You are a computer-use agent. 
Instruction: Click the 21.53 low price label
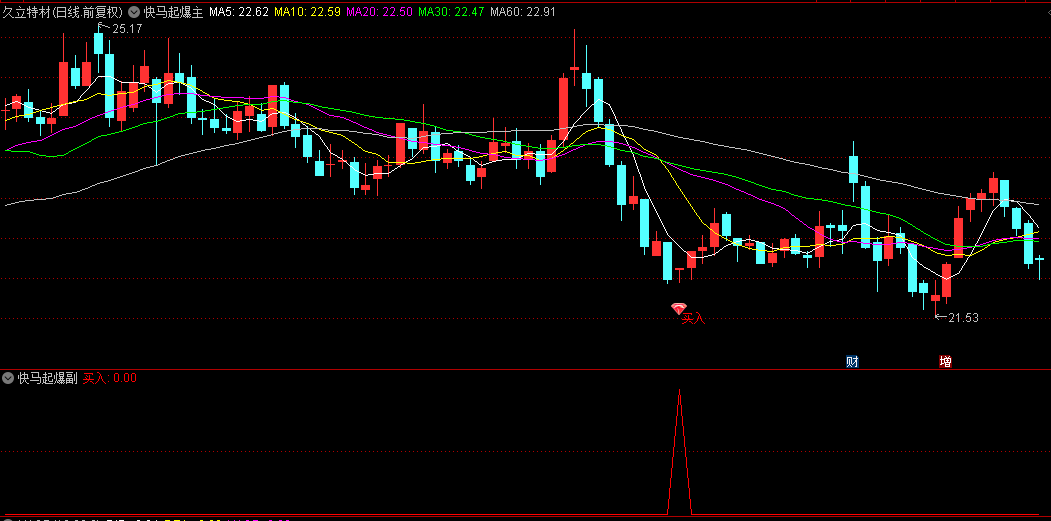[963, 318]
